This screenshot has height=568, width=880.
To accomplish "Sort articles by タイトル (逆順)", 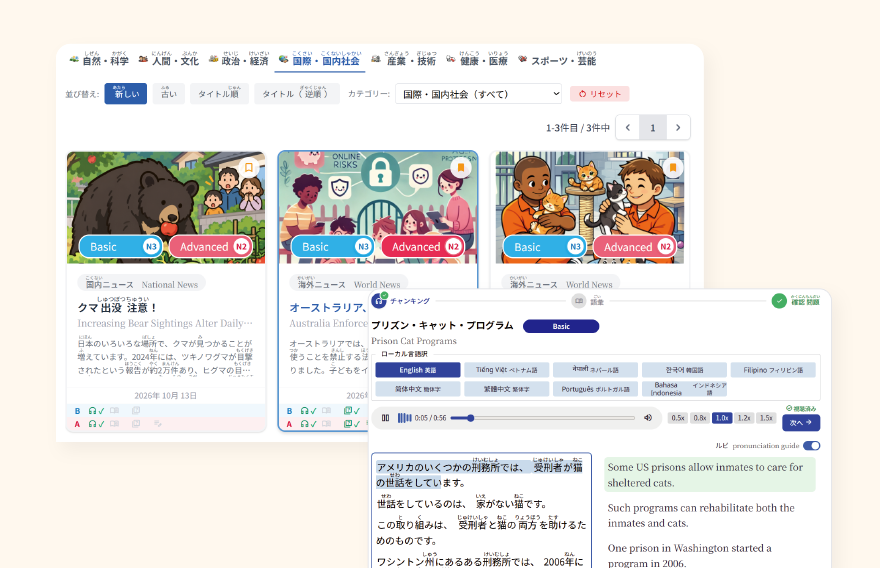I will pyautogui.click(x=297, y=94).
